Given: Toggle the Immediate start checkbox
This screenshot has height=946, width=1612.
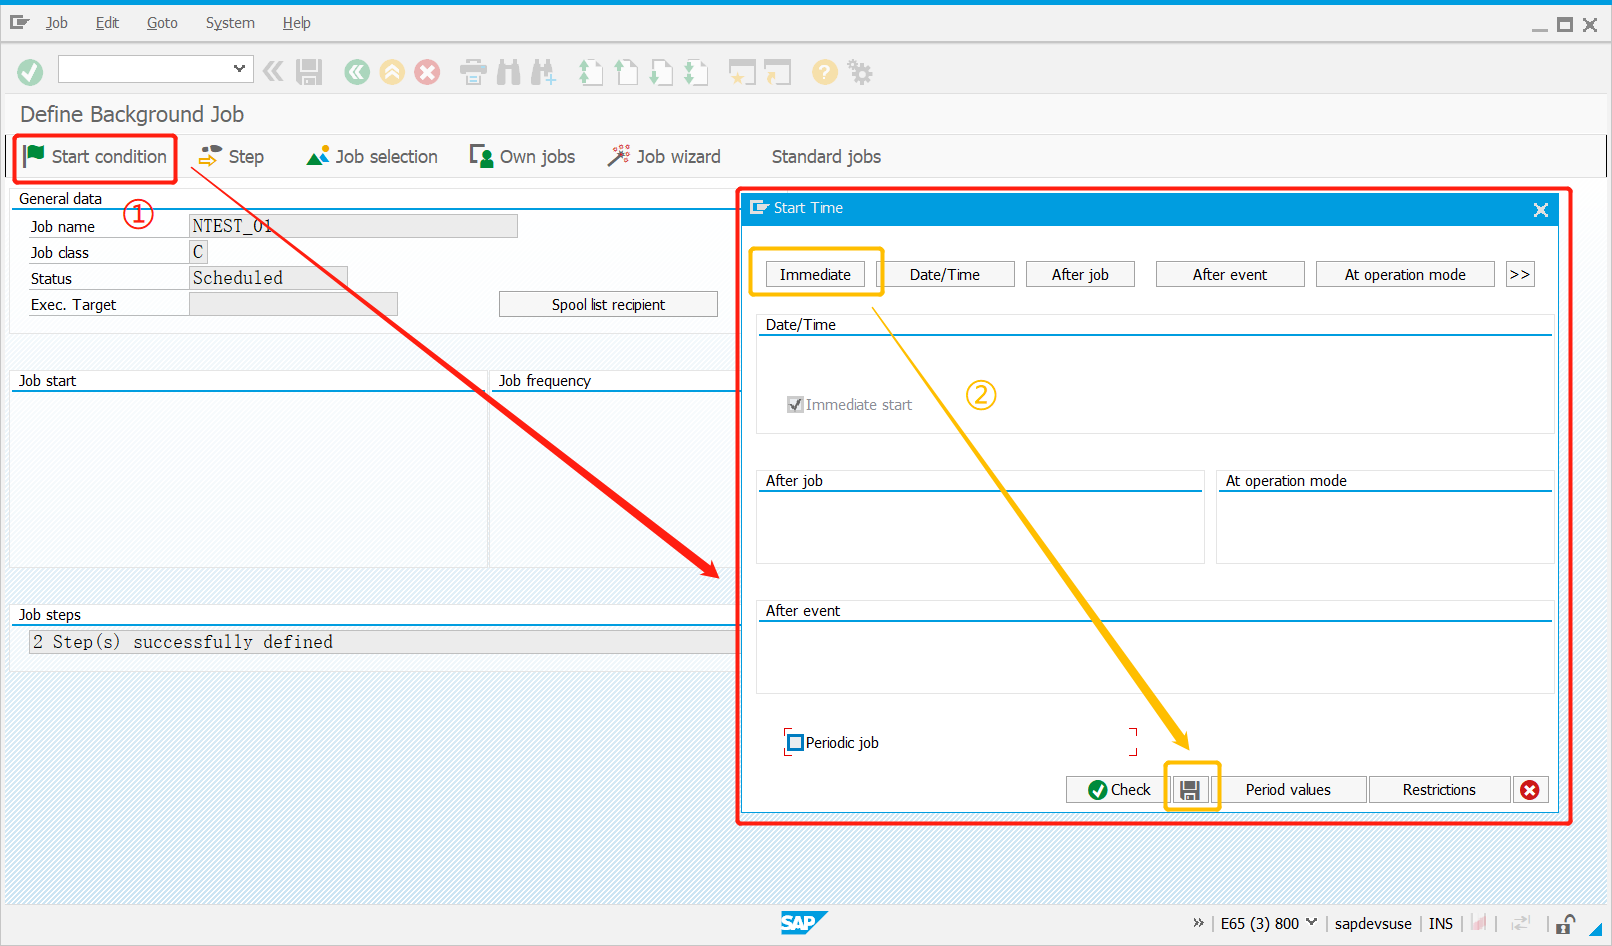Looking at the screenshot, I should click(x=795, y=404).
